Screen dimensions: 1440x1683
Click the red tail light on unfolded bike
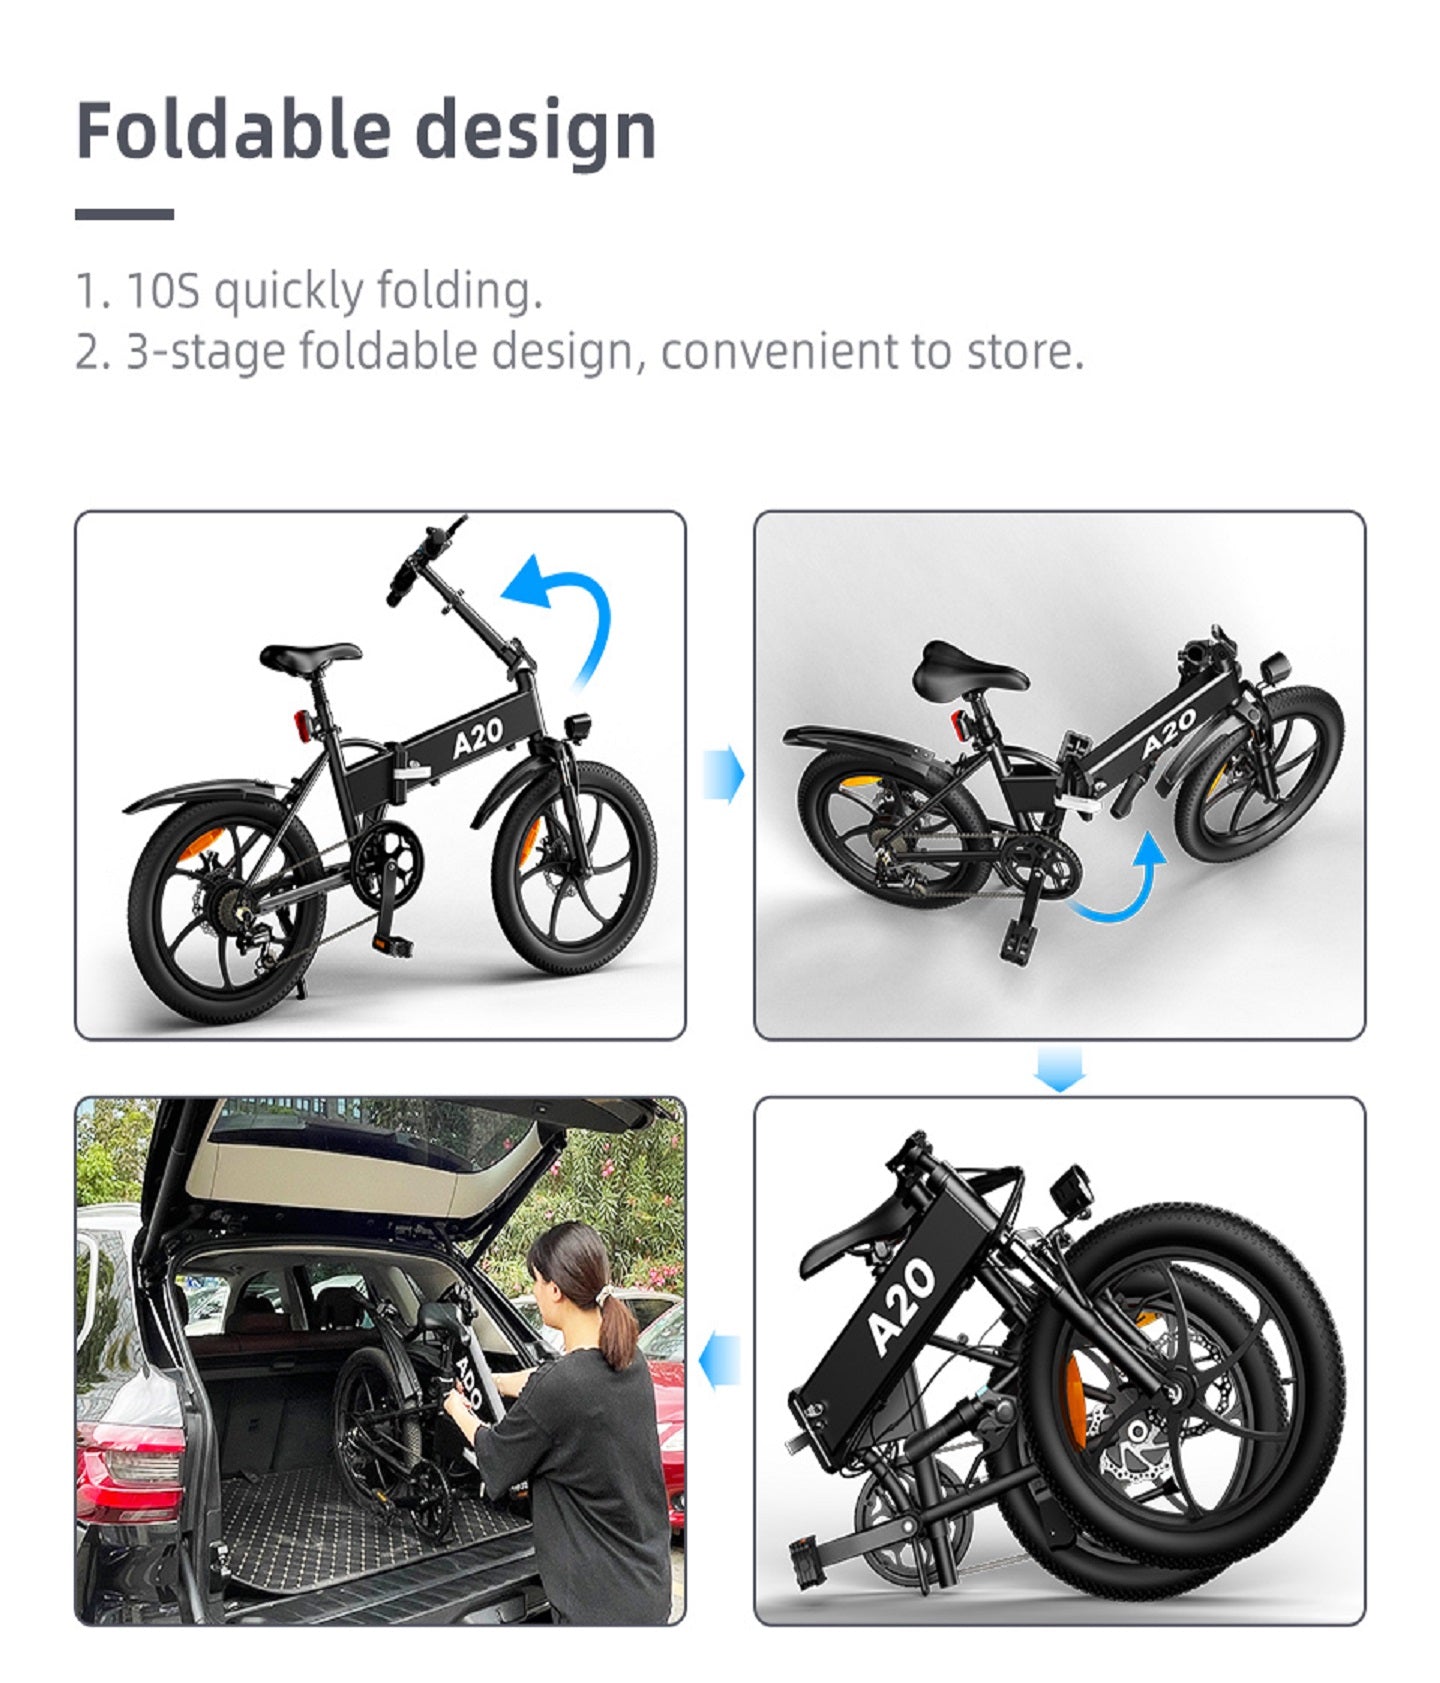(x=303, y=726)
